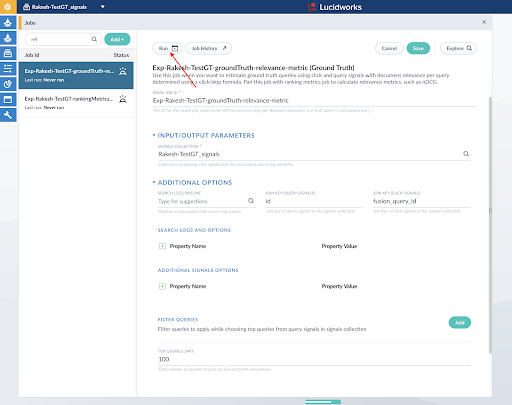Open the Querying sidebar icon
Image resolution: width=512 pixels, height=405 pixels.
tap(8, 38)
